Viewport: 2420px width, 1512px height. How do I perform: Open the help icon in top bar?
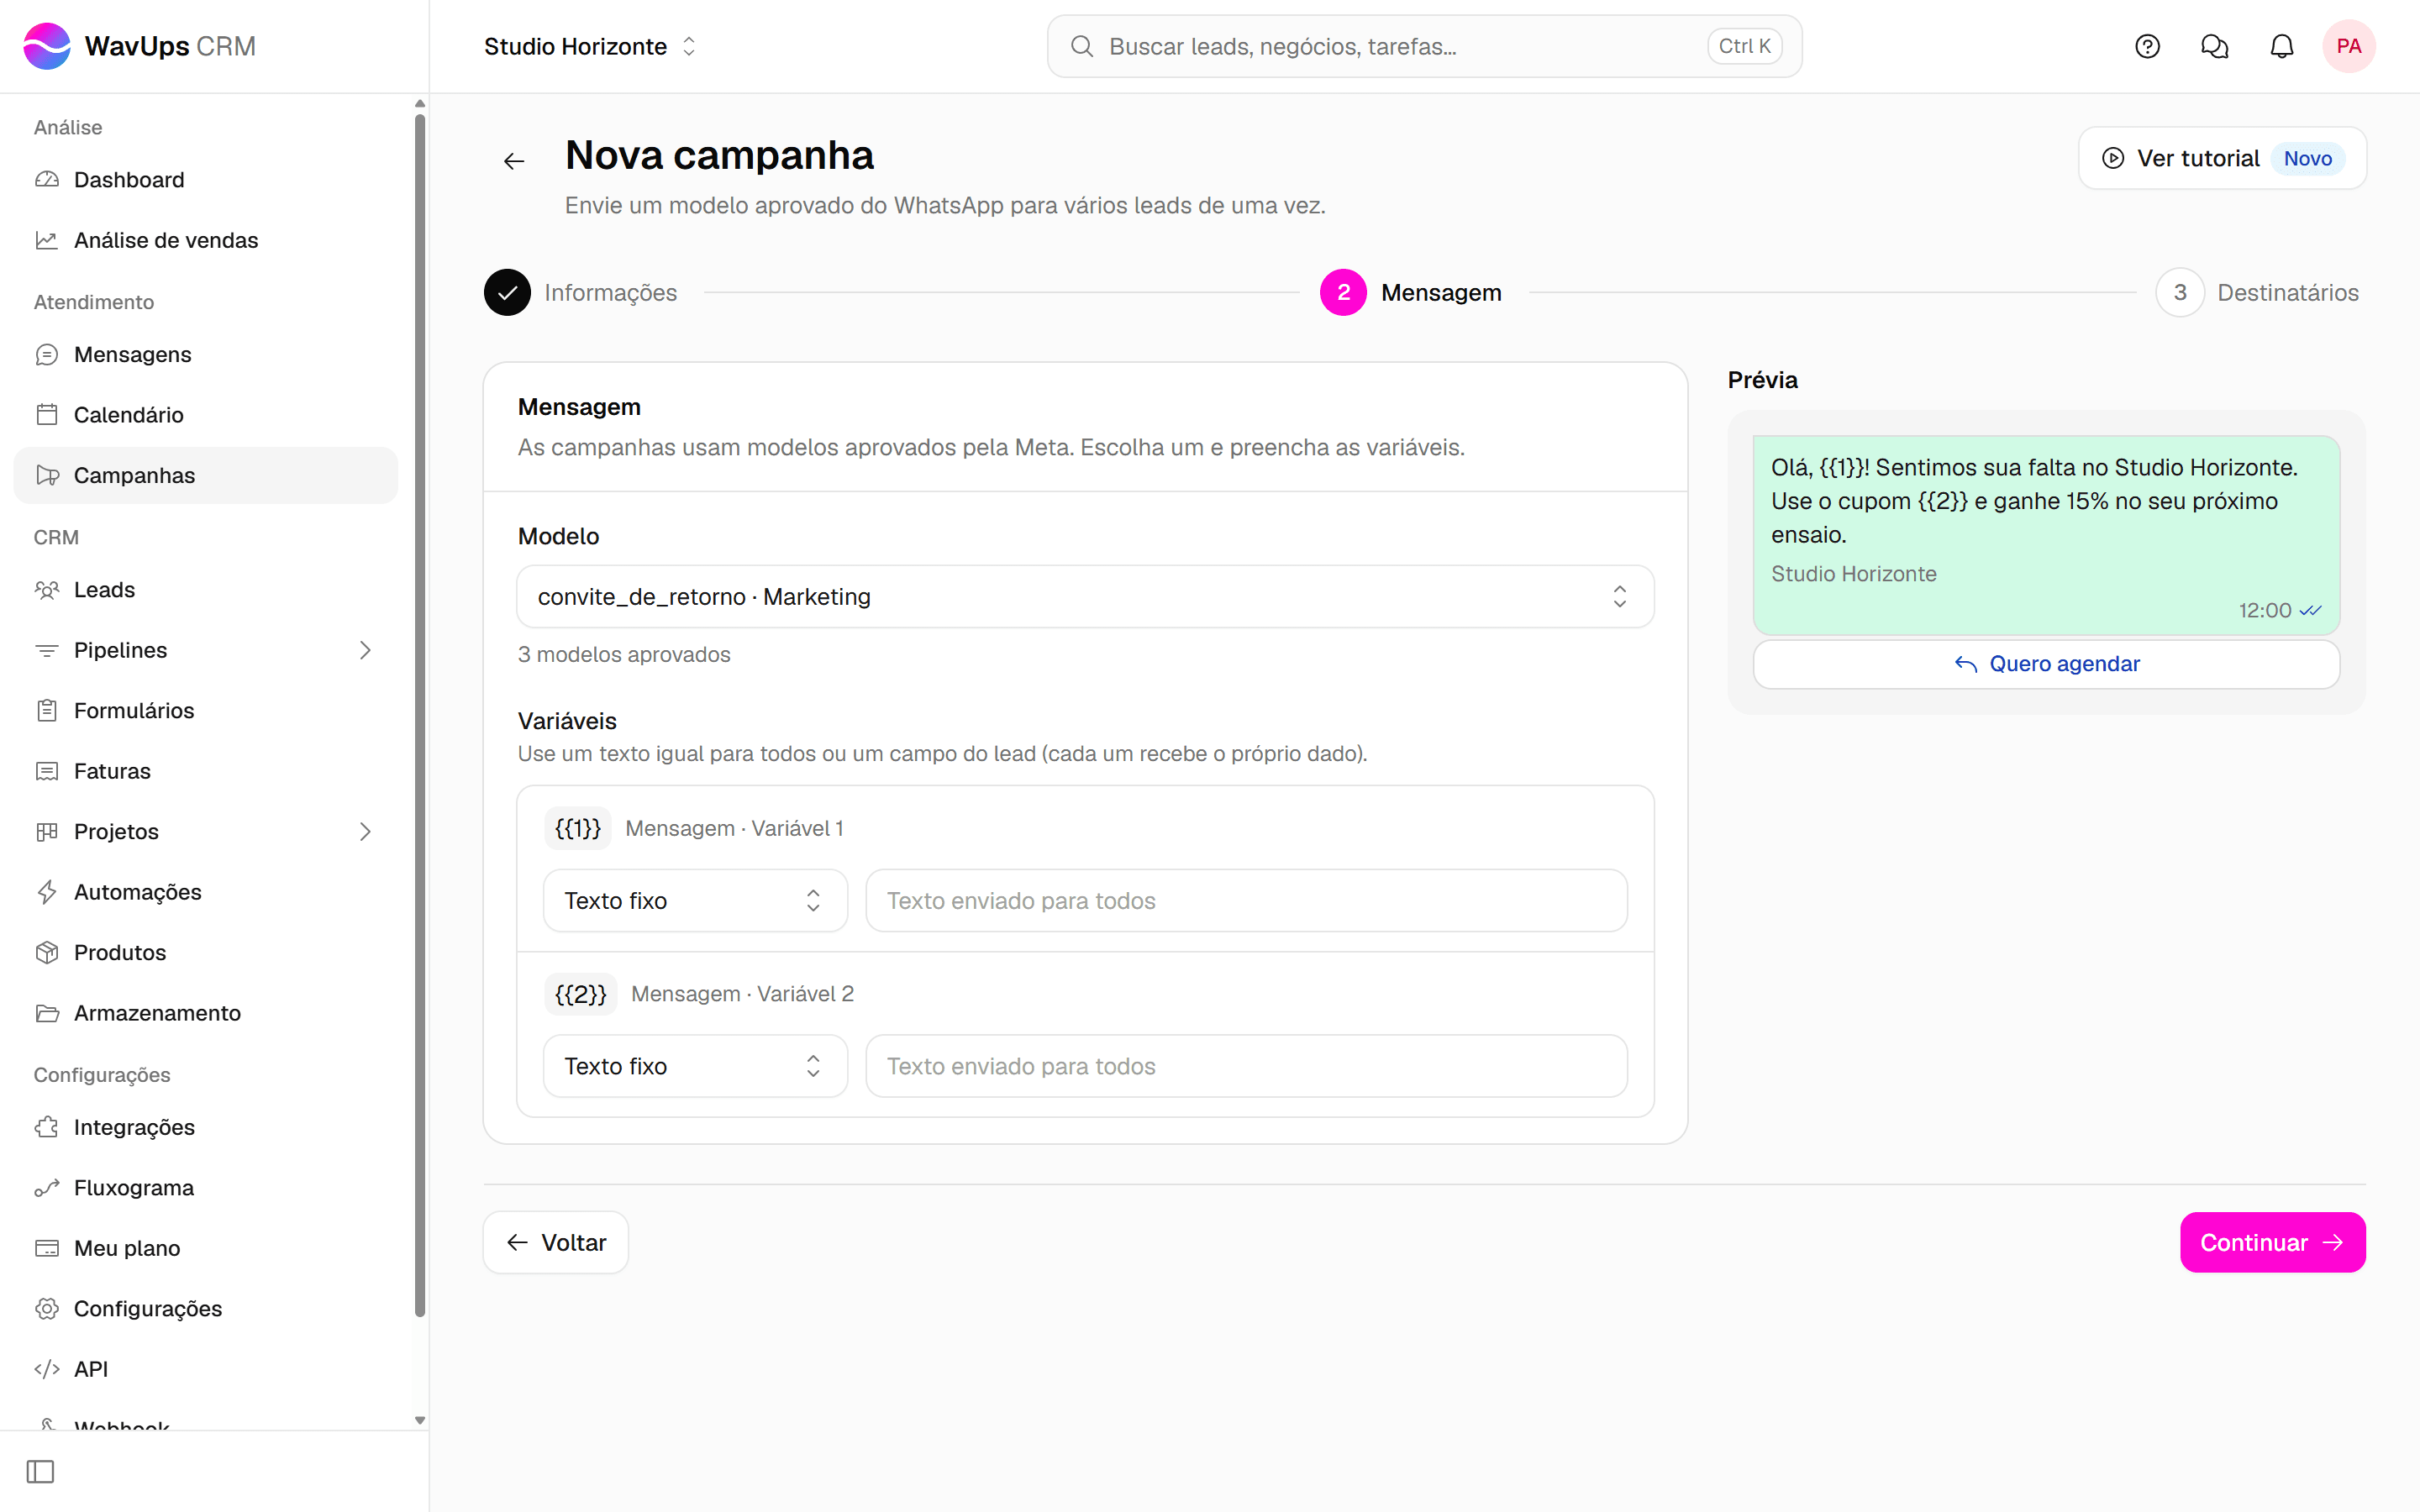click(2147, 46)
